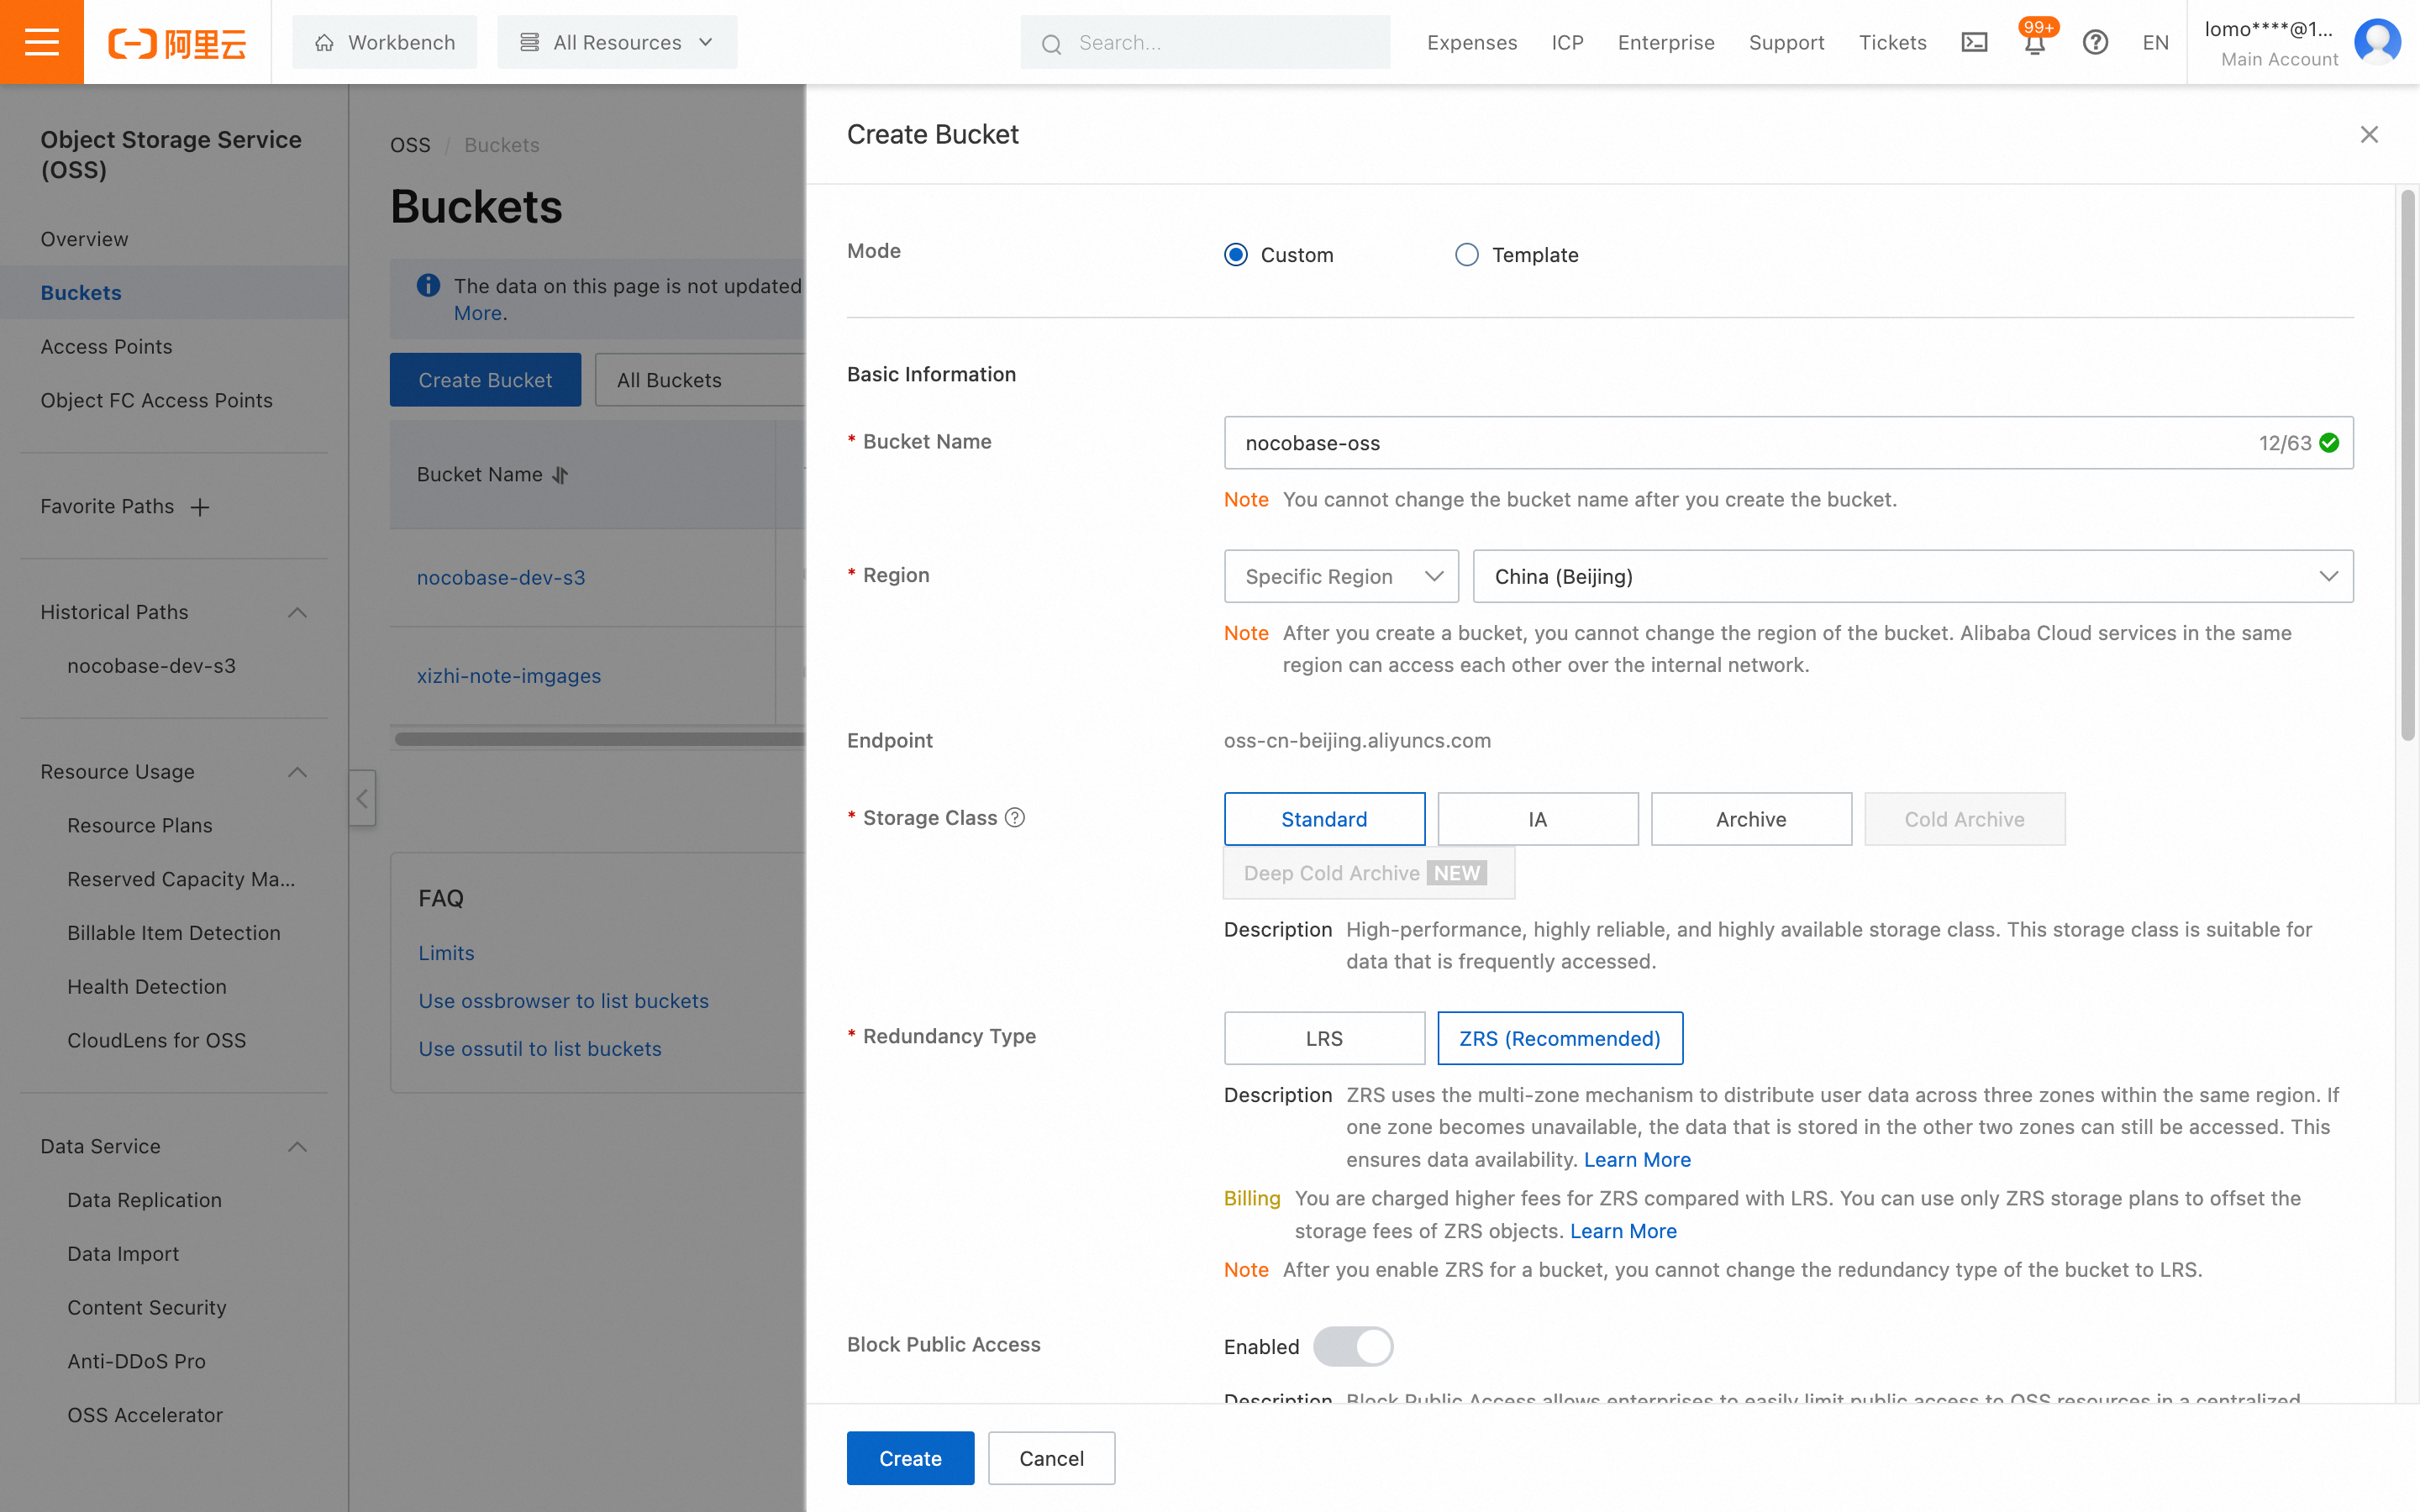
Task: Toggle the Block Public Access switch
Action: [1352, 1346]
